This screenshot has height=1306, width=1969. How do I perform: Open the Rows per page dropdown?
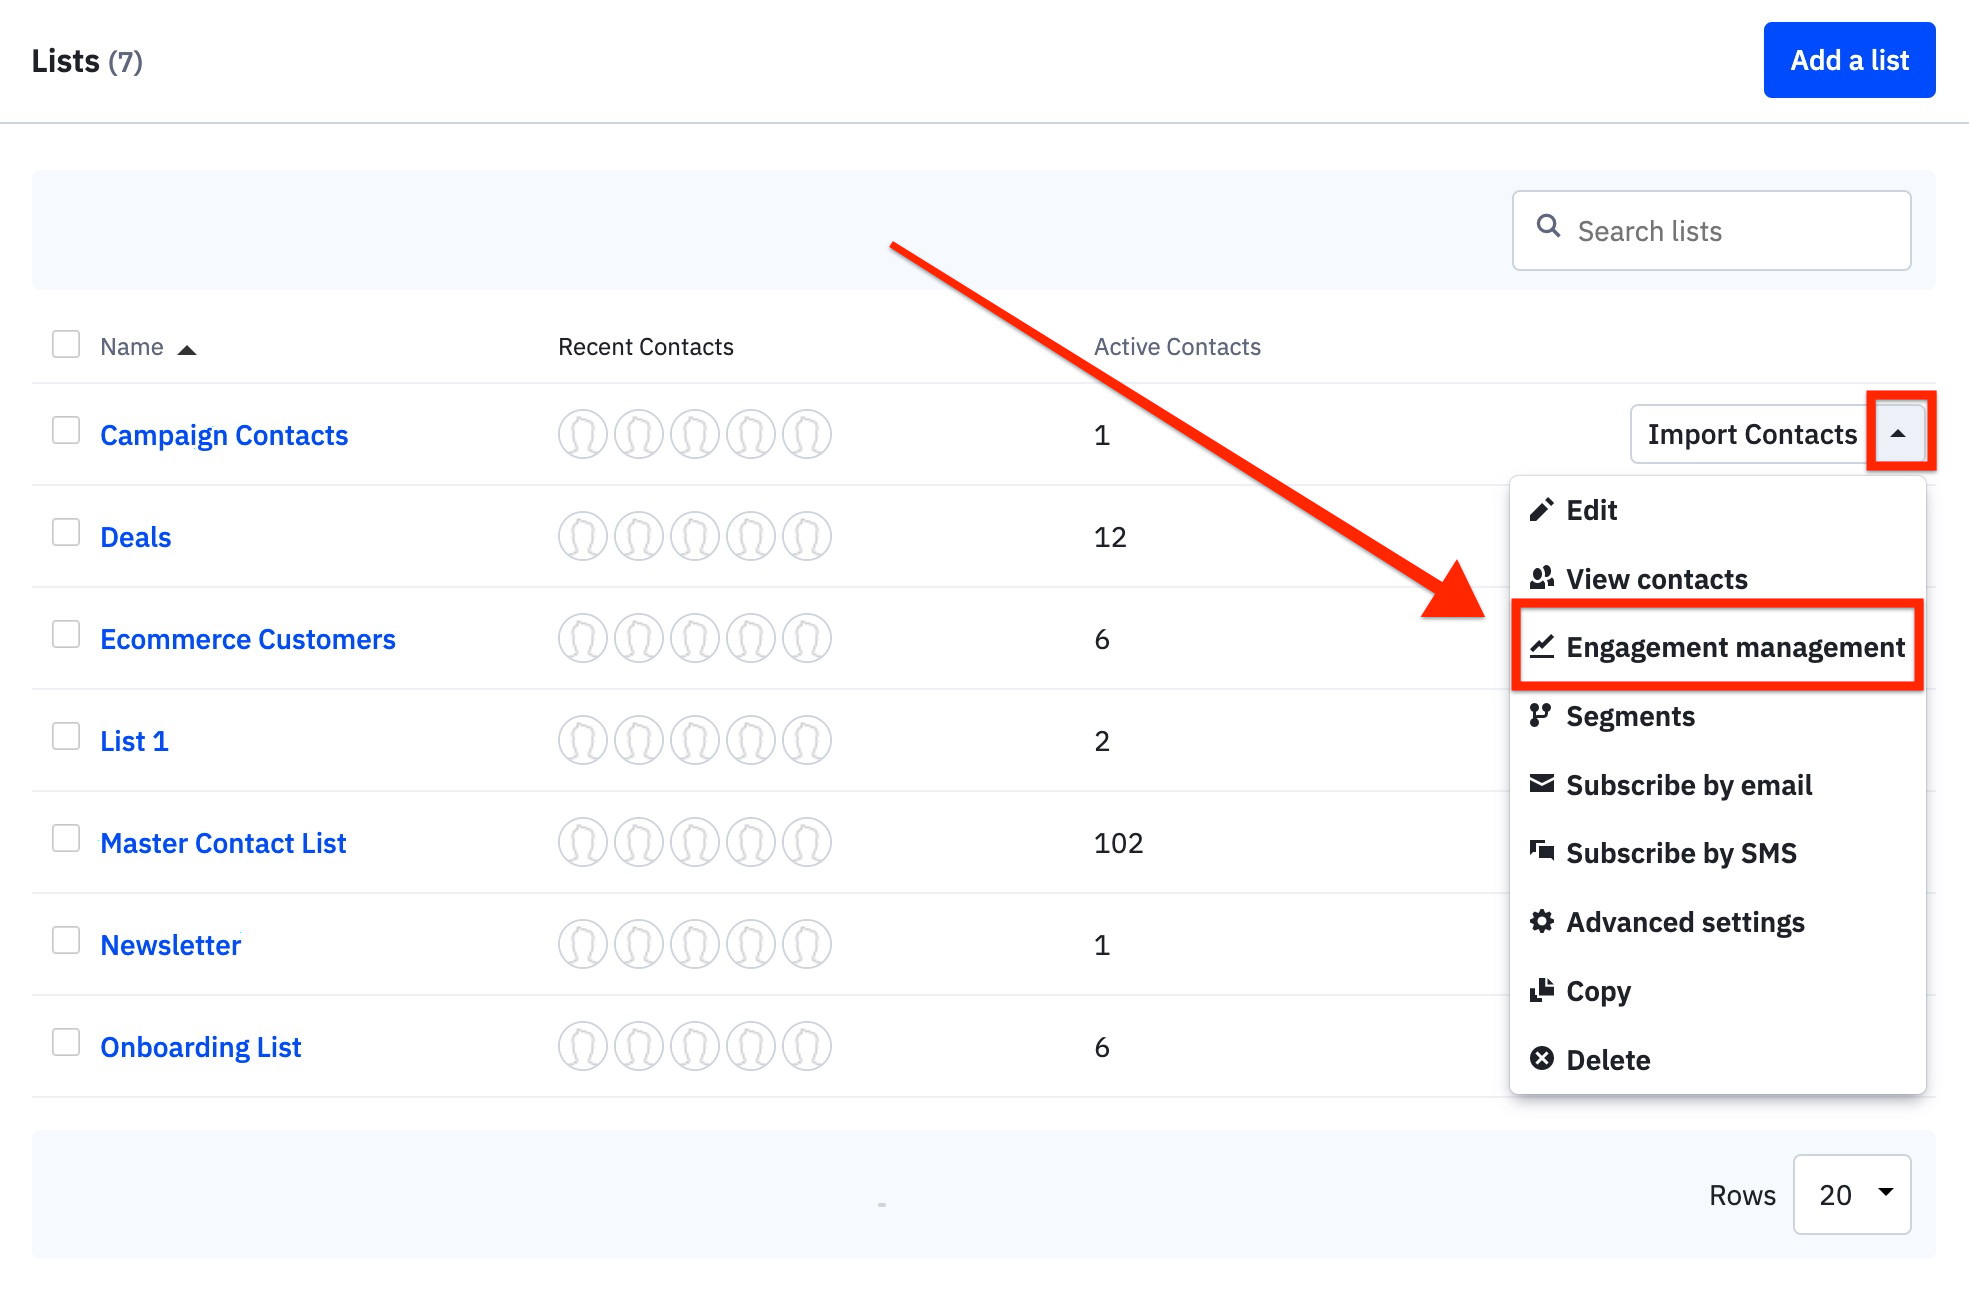[1851, 1194]
